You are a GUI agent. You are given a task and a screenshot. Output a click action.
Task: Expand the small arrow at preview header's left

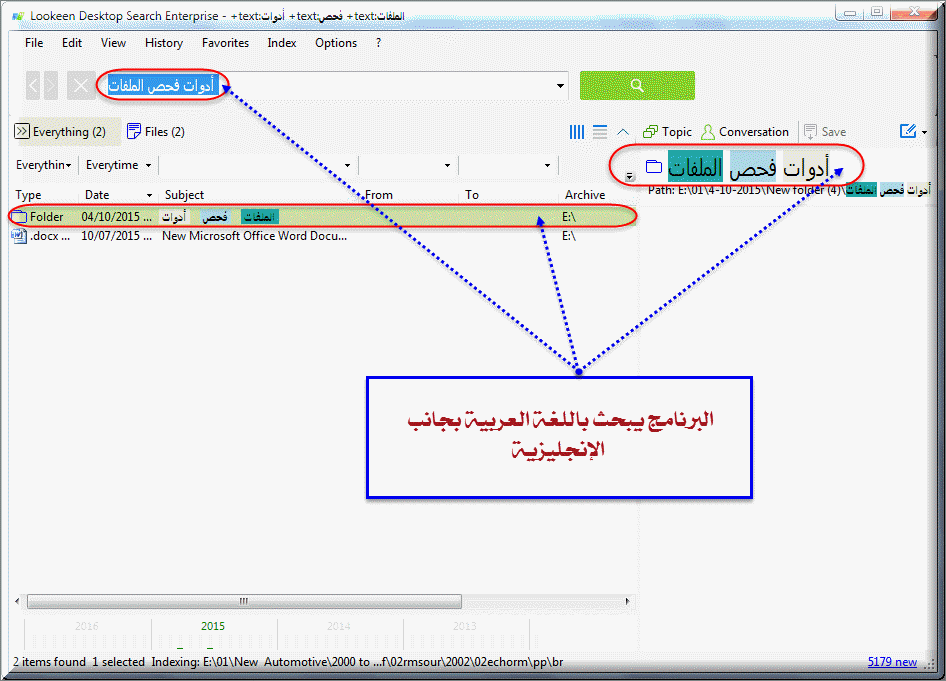[629, 176]
